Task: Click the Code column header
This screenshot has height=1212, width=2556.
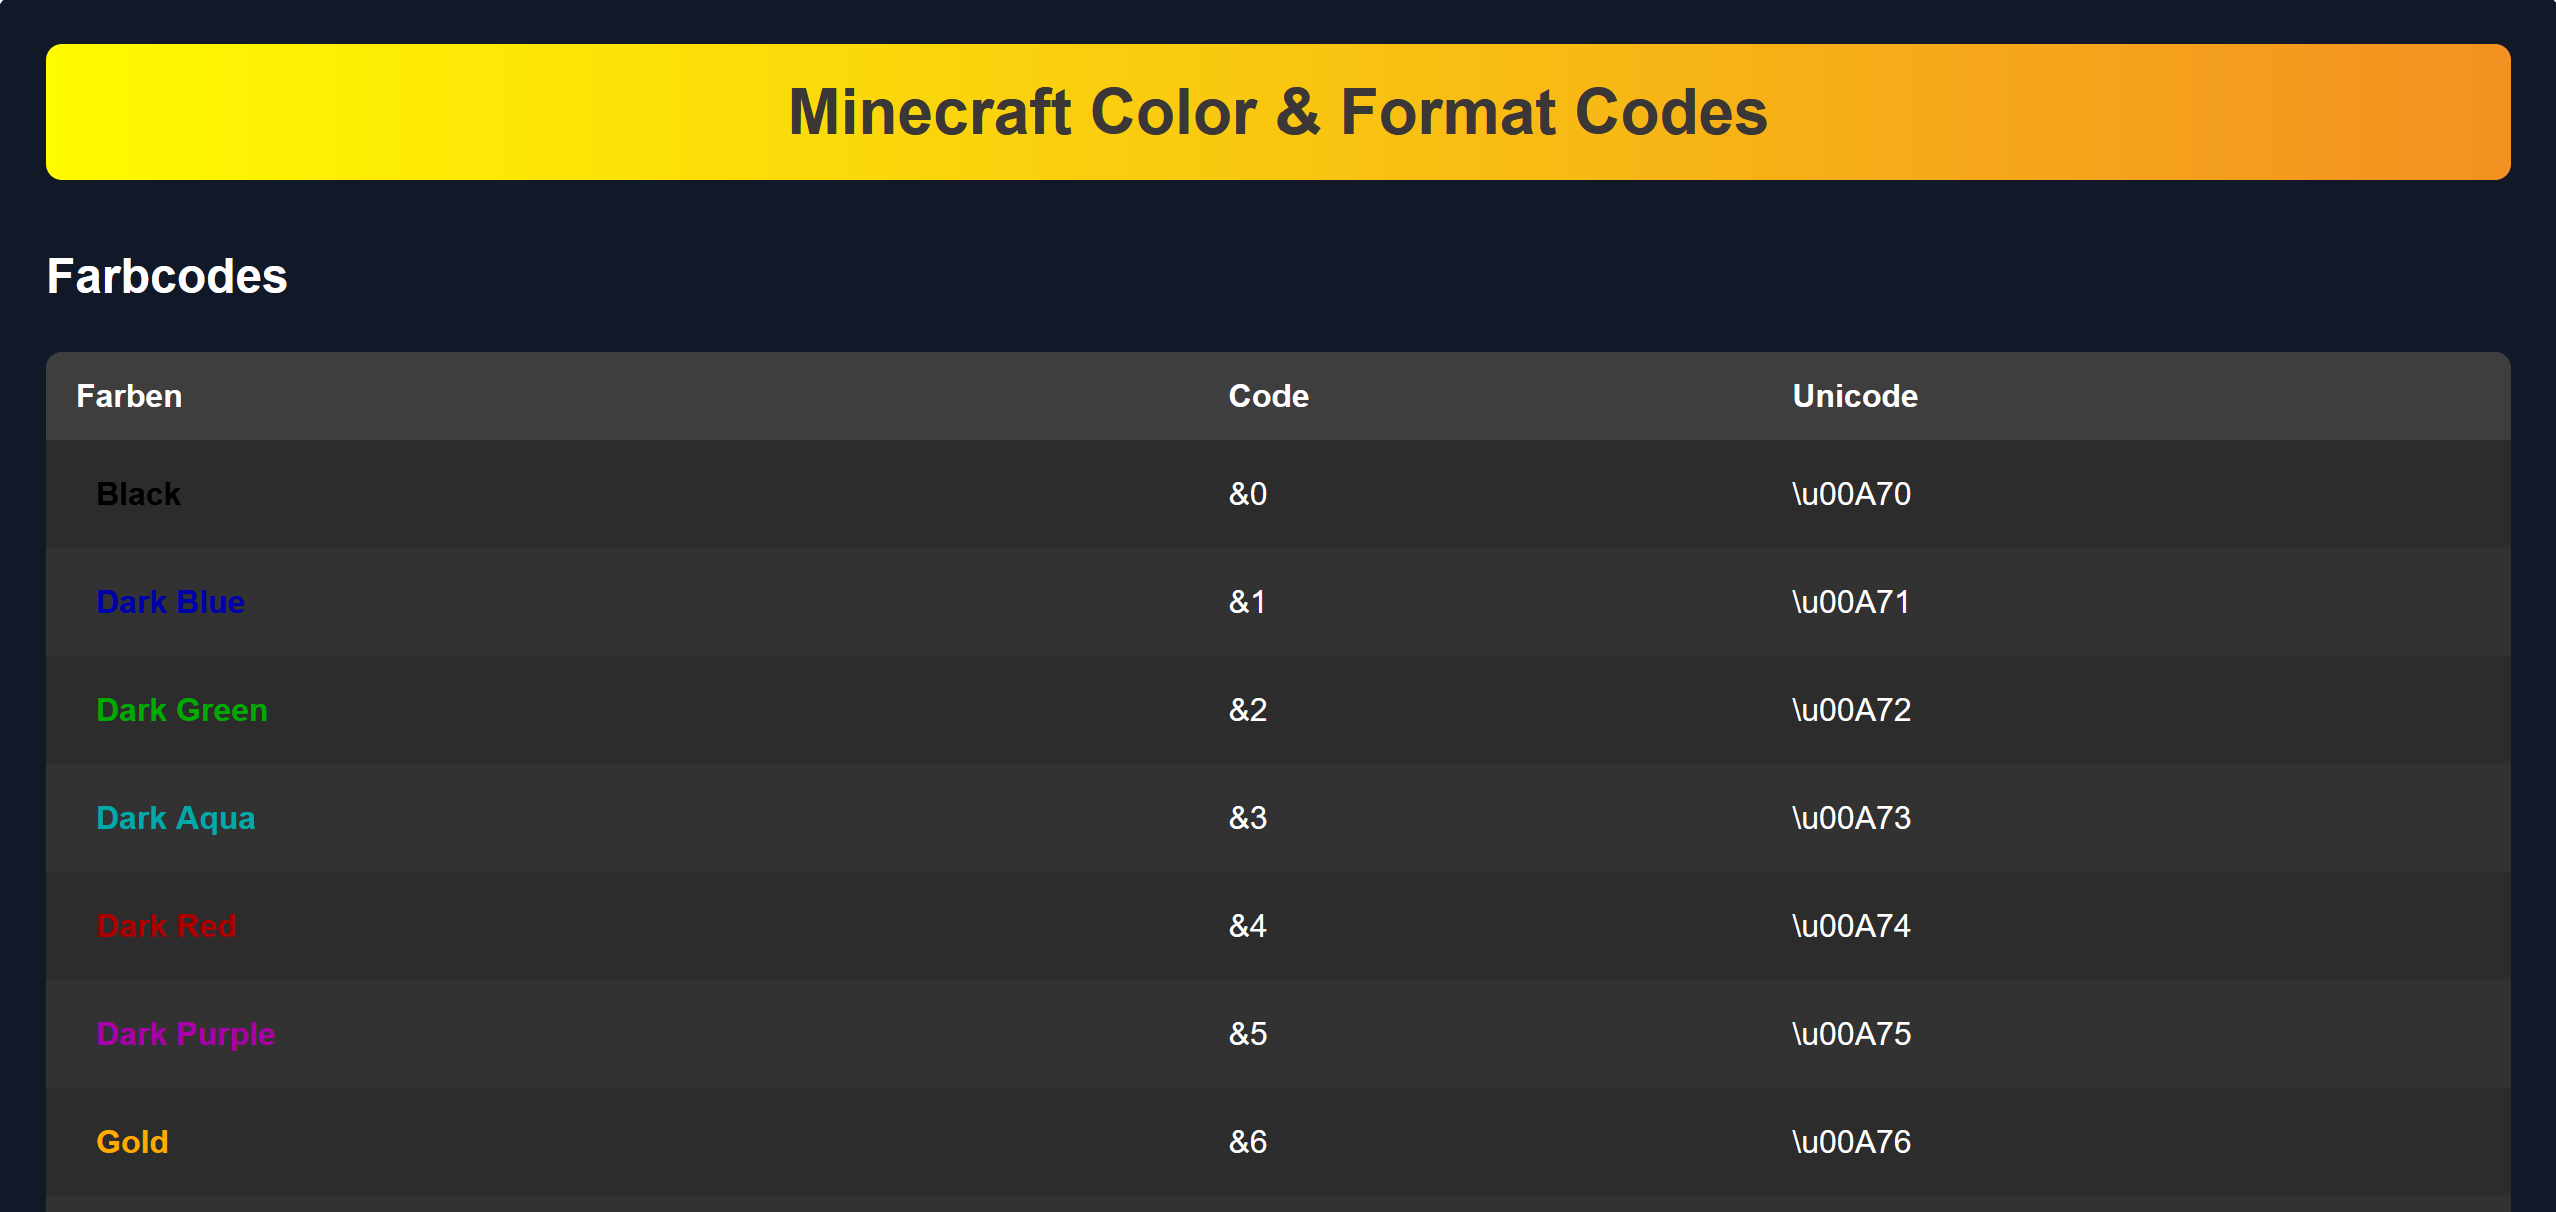Action: coord(1268,395)
